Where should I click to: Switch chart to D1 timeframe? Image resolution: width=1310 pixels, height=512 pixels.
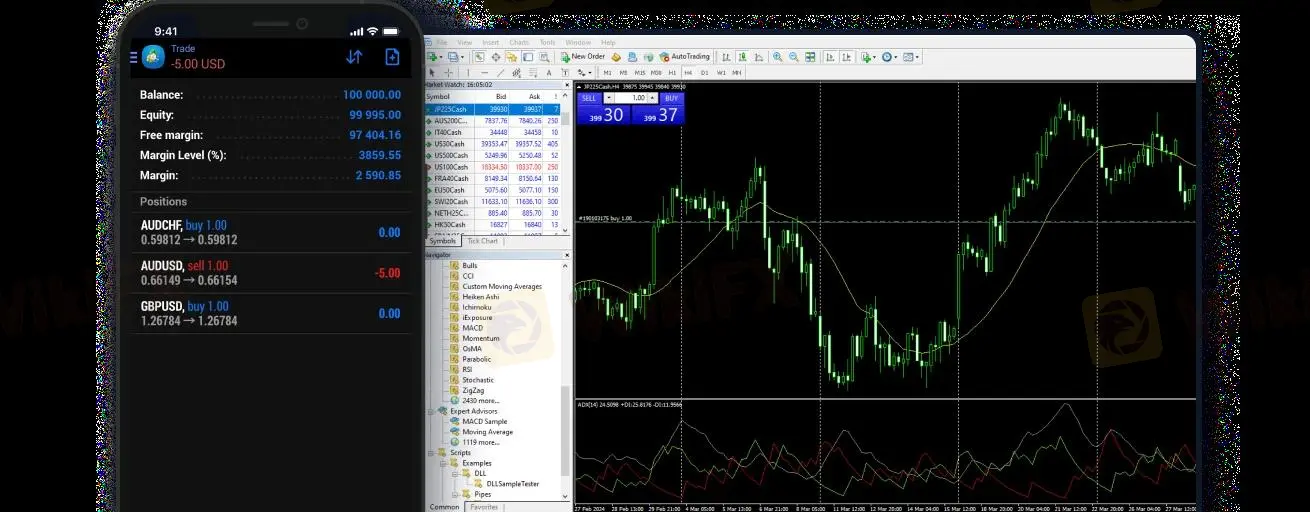[x=704, y=73]
